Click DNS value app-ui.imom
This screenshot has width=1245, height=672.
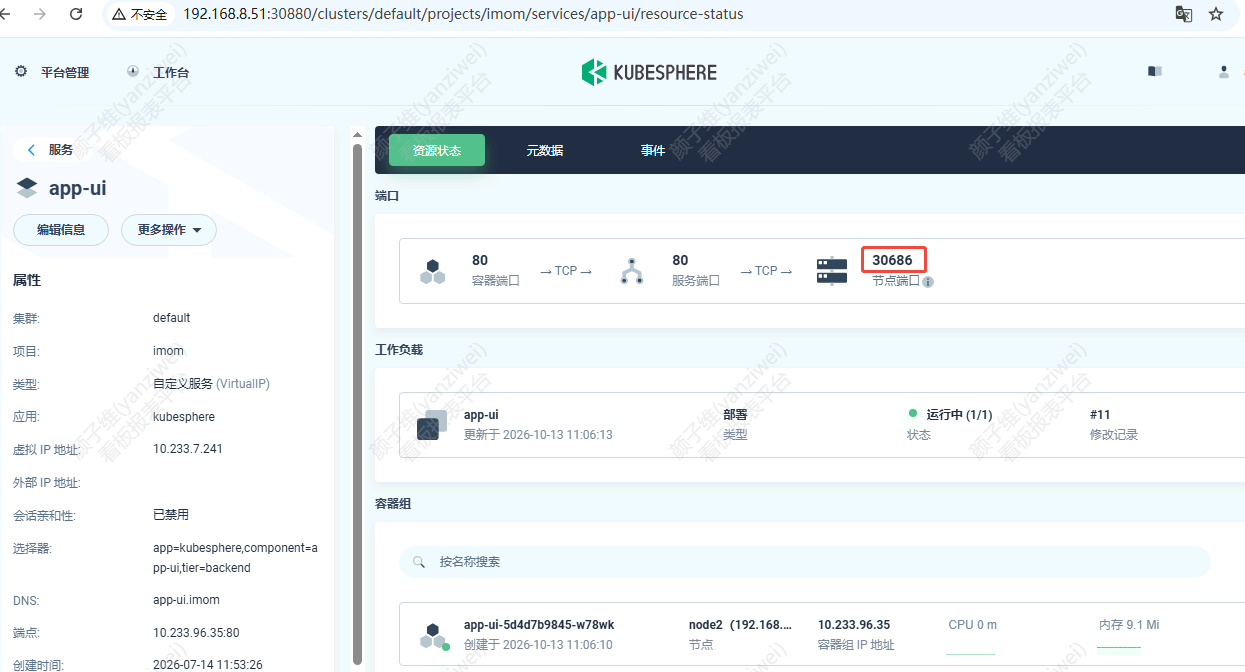point(186,600)
